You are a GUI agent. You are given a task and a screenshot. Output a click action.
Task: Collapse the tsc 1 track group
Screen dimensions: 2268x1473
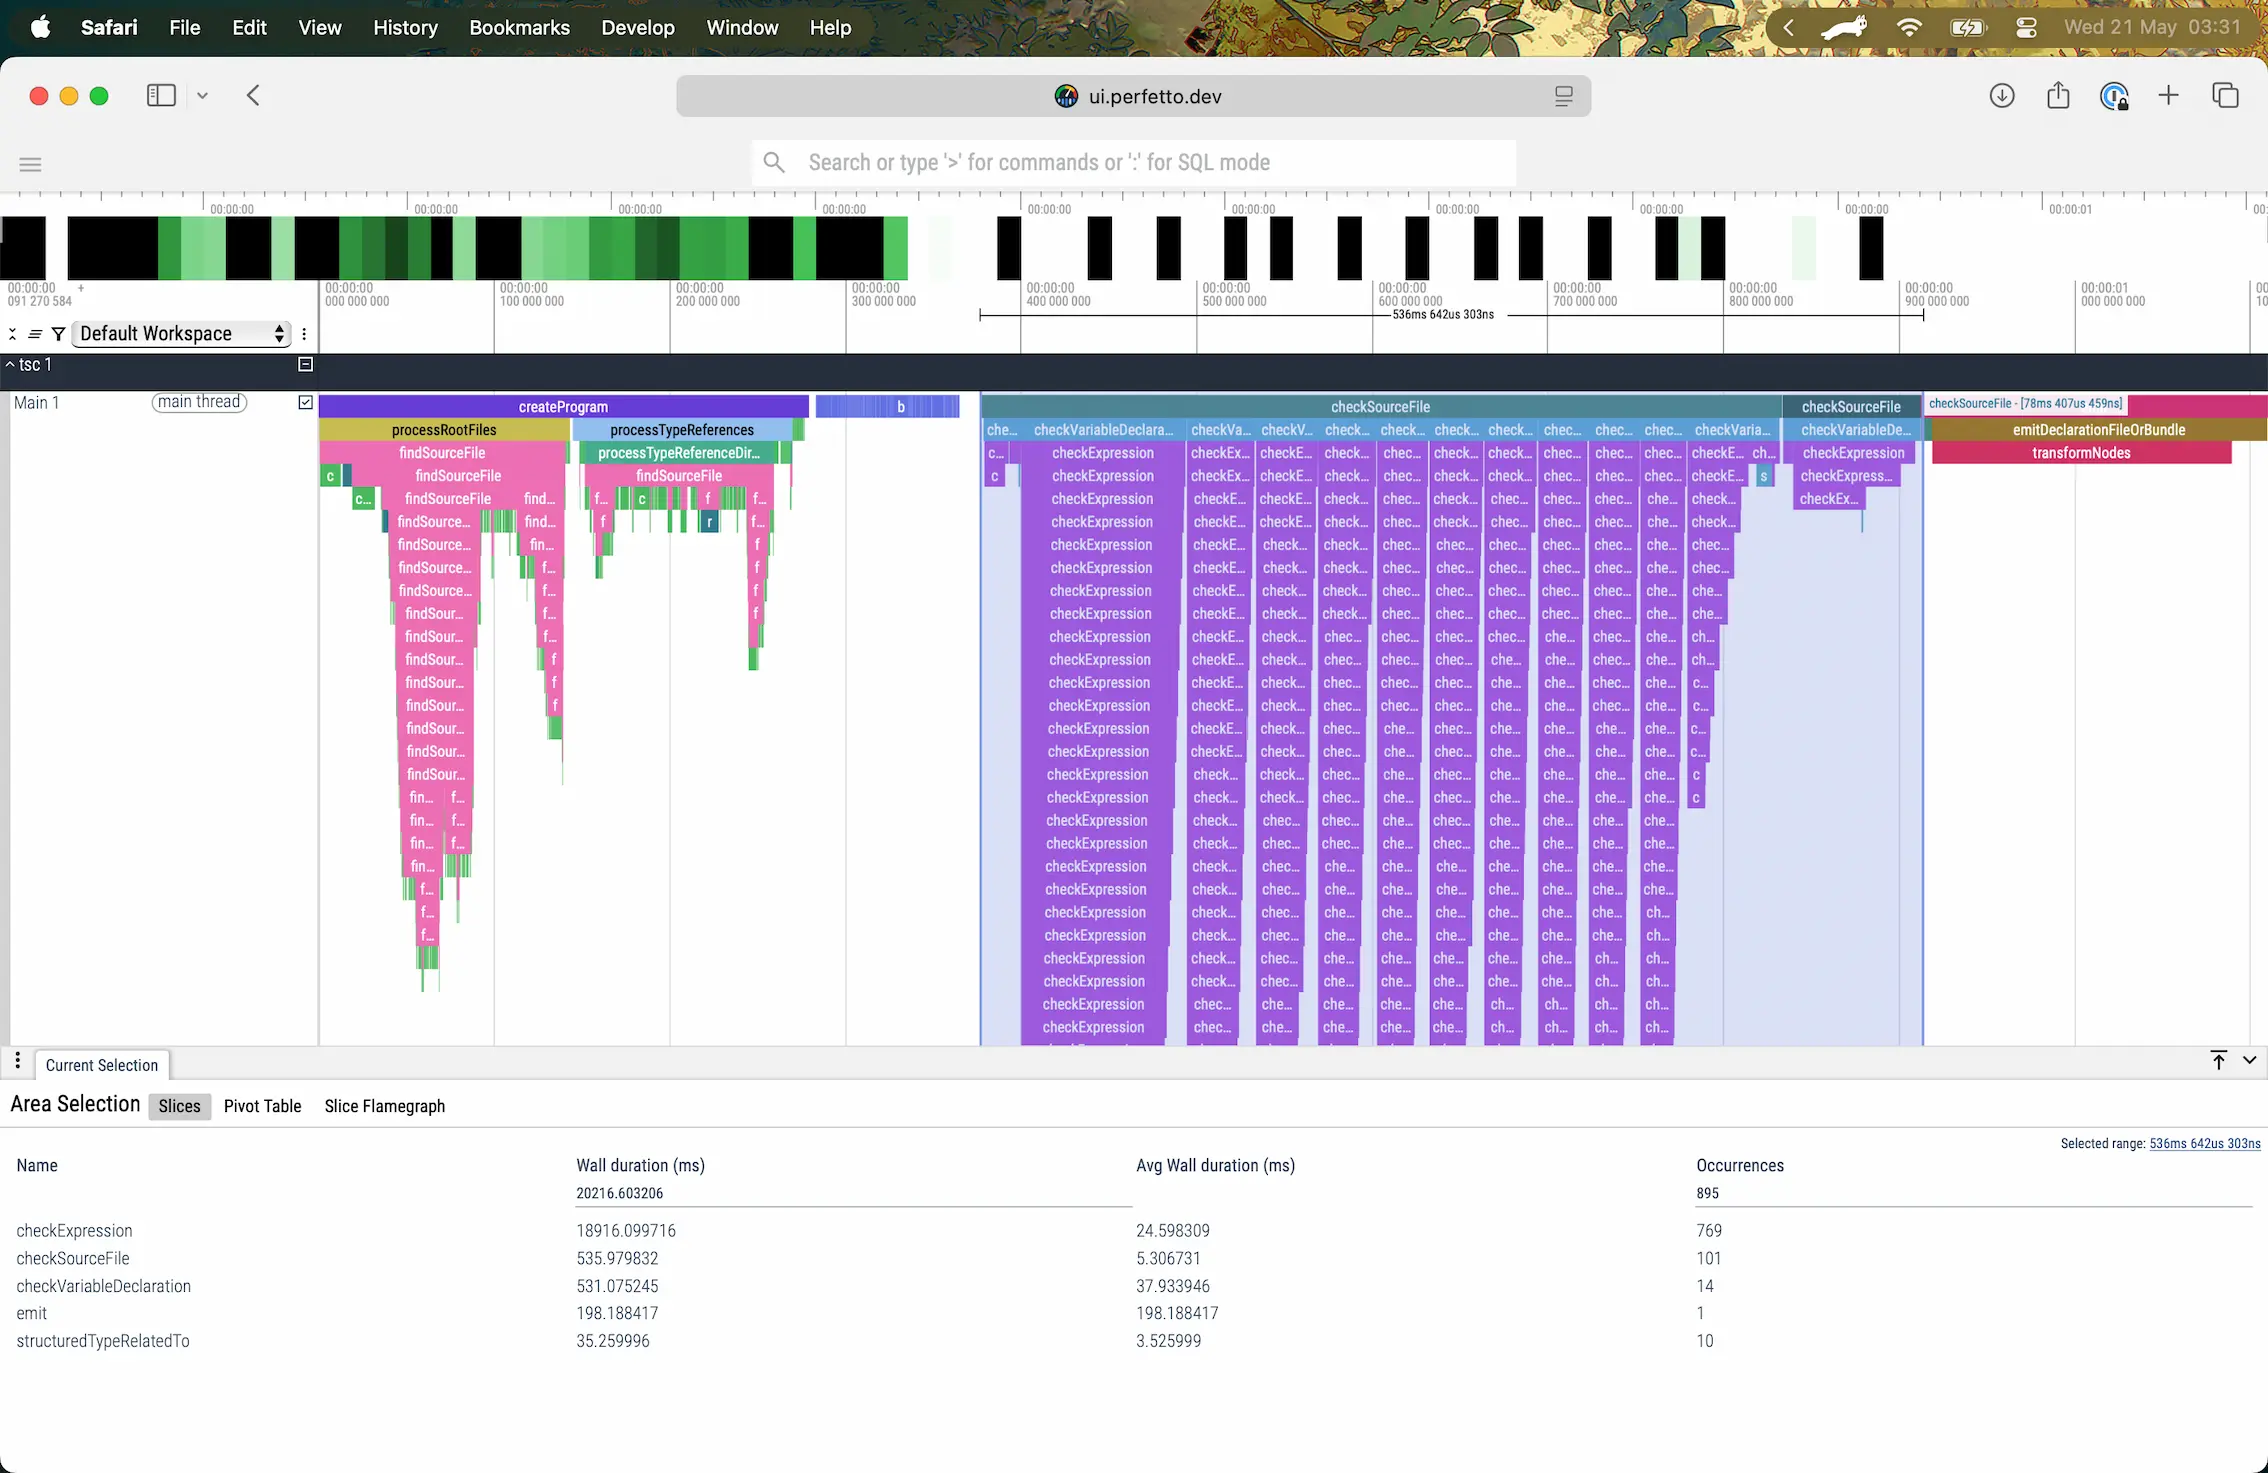pyautogui.click(x=10, y=364)
